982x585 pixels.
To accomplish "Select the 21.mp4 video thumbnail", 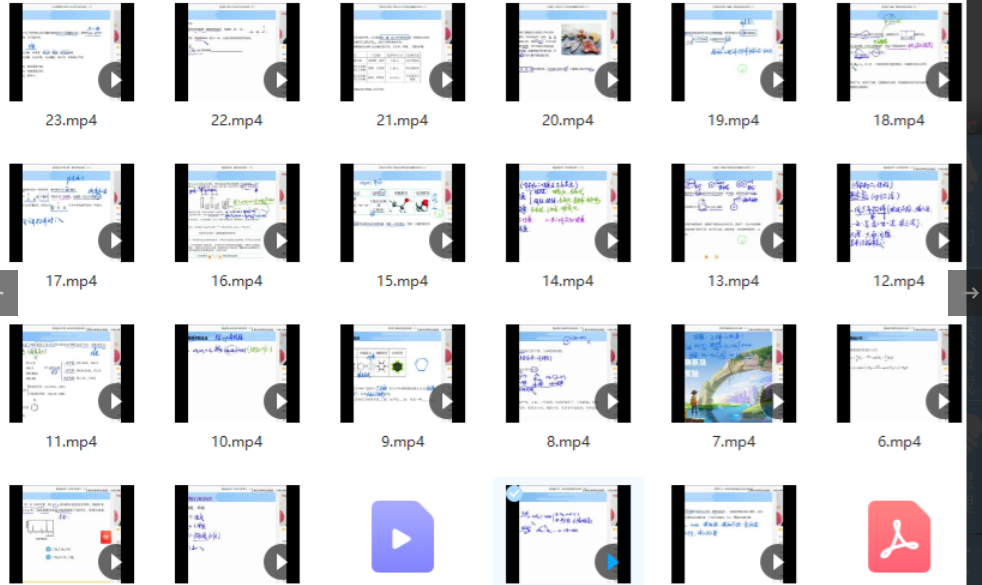I will (x=402, y=52).
